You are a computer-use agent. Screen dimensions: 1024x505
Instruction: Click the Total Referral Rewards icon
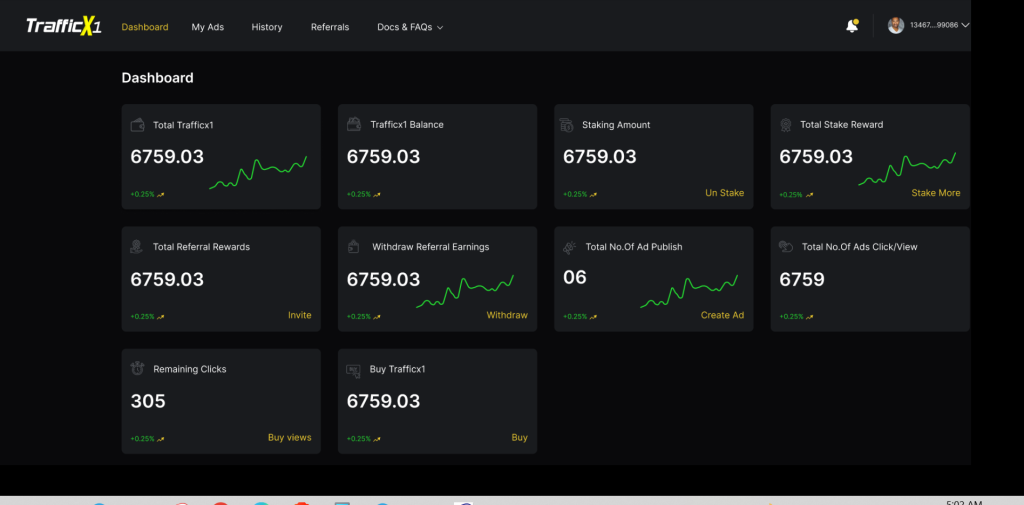click(137, 247)
